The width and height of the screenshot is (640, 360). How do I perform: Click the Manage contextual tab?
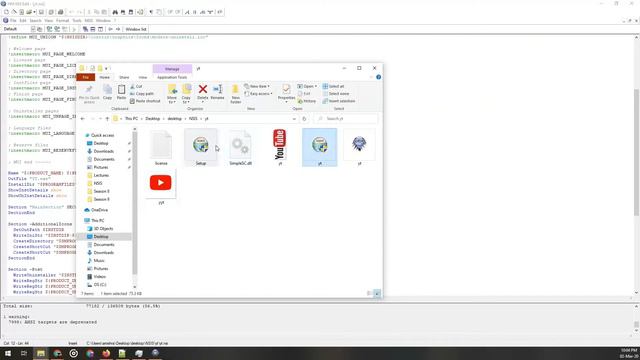coord(172,69)
